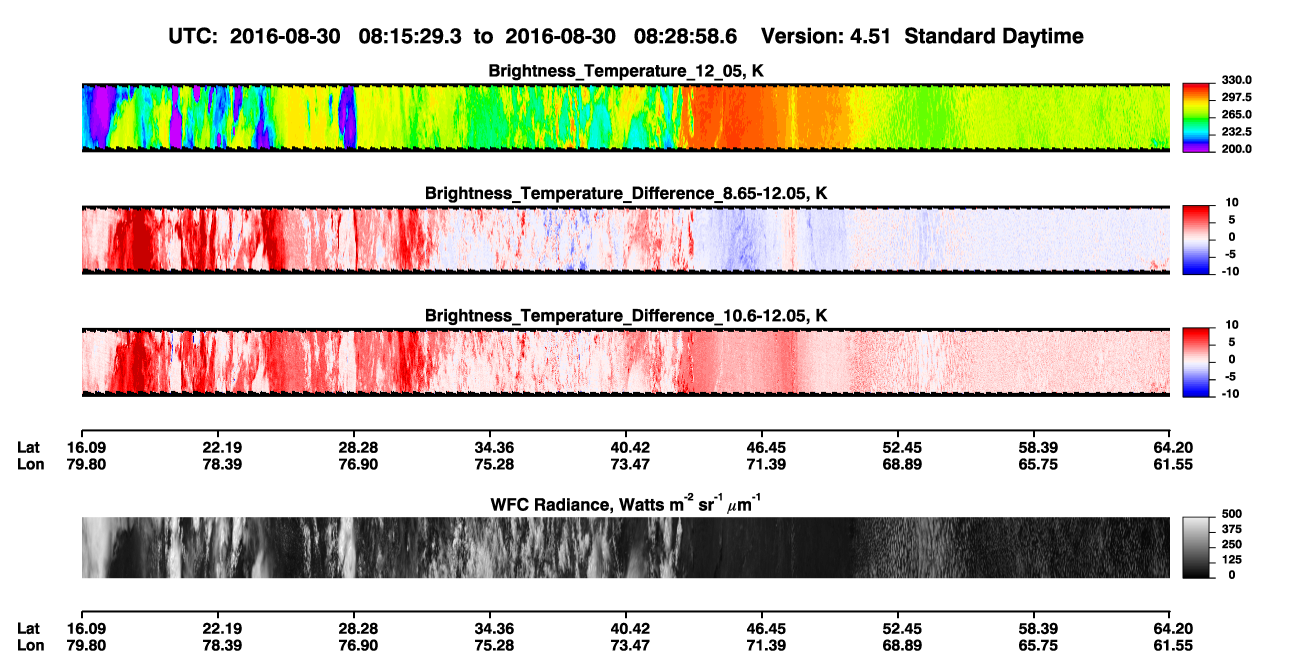The height and width of the screenshot is (667, 1300).
Task: Click the 'Standard Daytime' text in the header
Action: tap(994, 37)
